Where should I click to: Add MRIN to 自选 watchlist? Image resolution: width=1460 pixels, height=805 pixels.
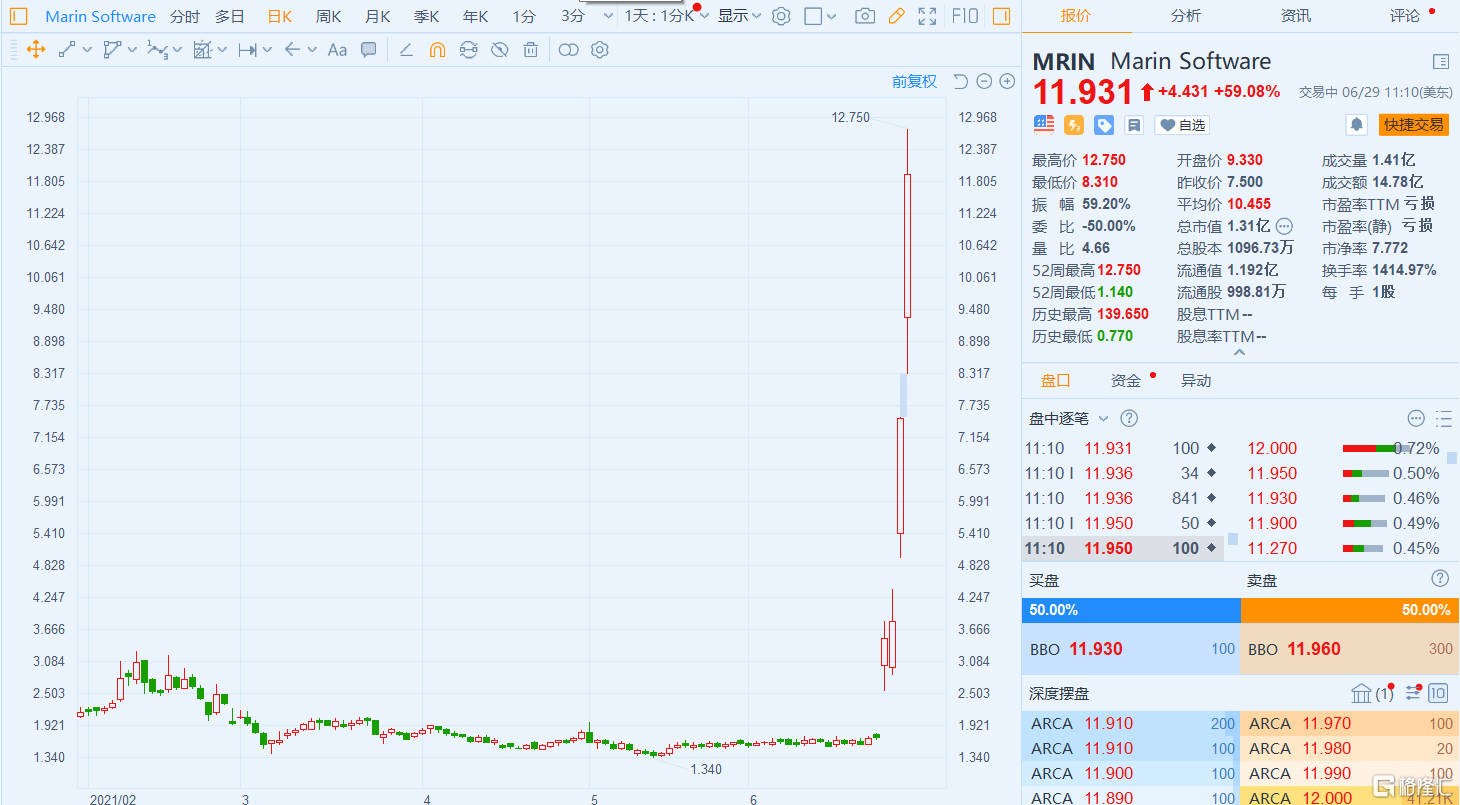1182,125
